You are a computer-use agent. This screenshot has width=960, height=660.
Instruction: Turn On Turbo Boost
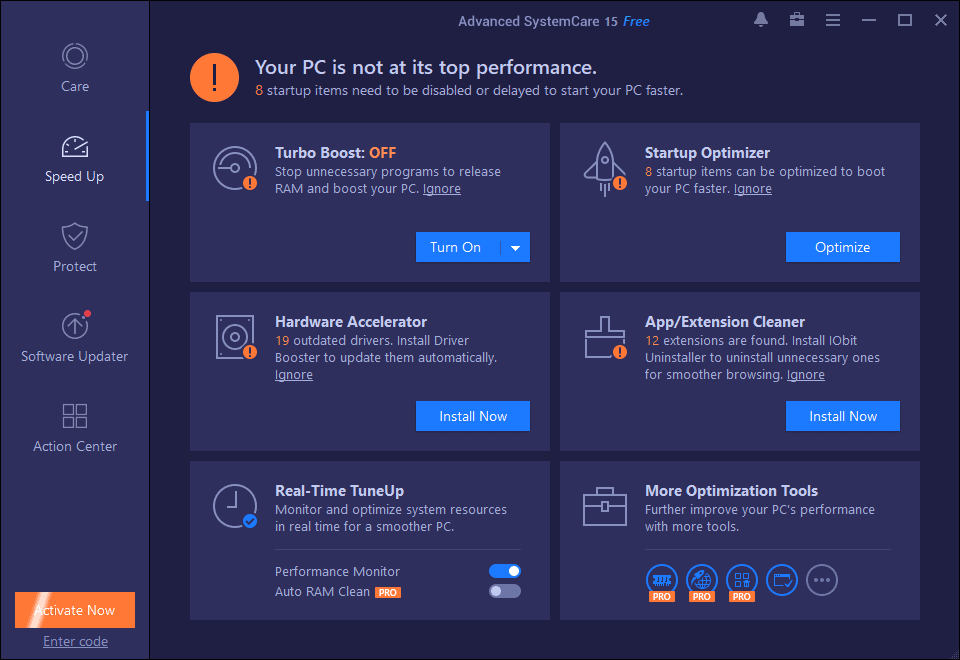pyautogui.click(x=458, y=247)
